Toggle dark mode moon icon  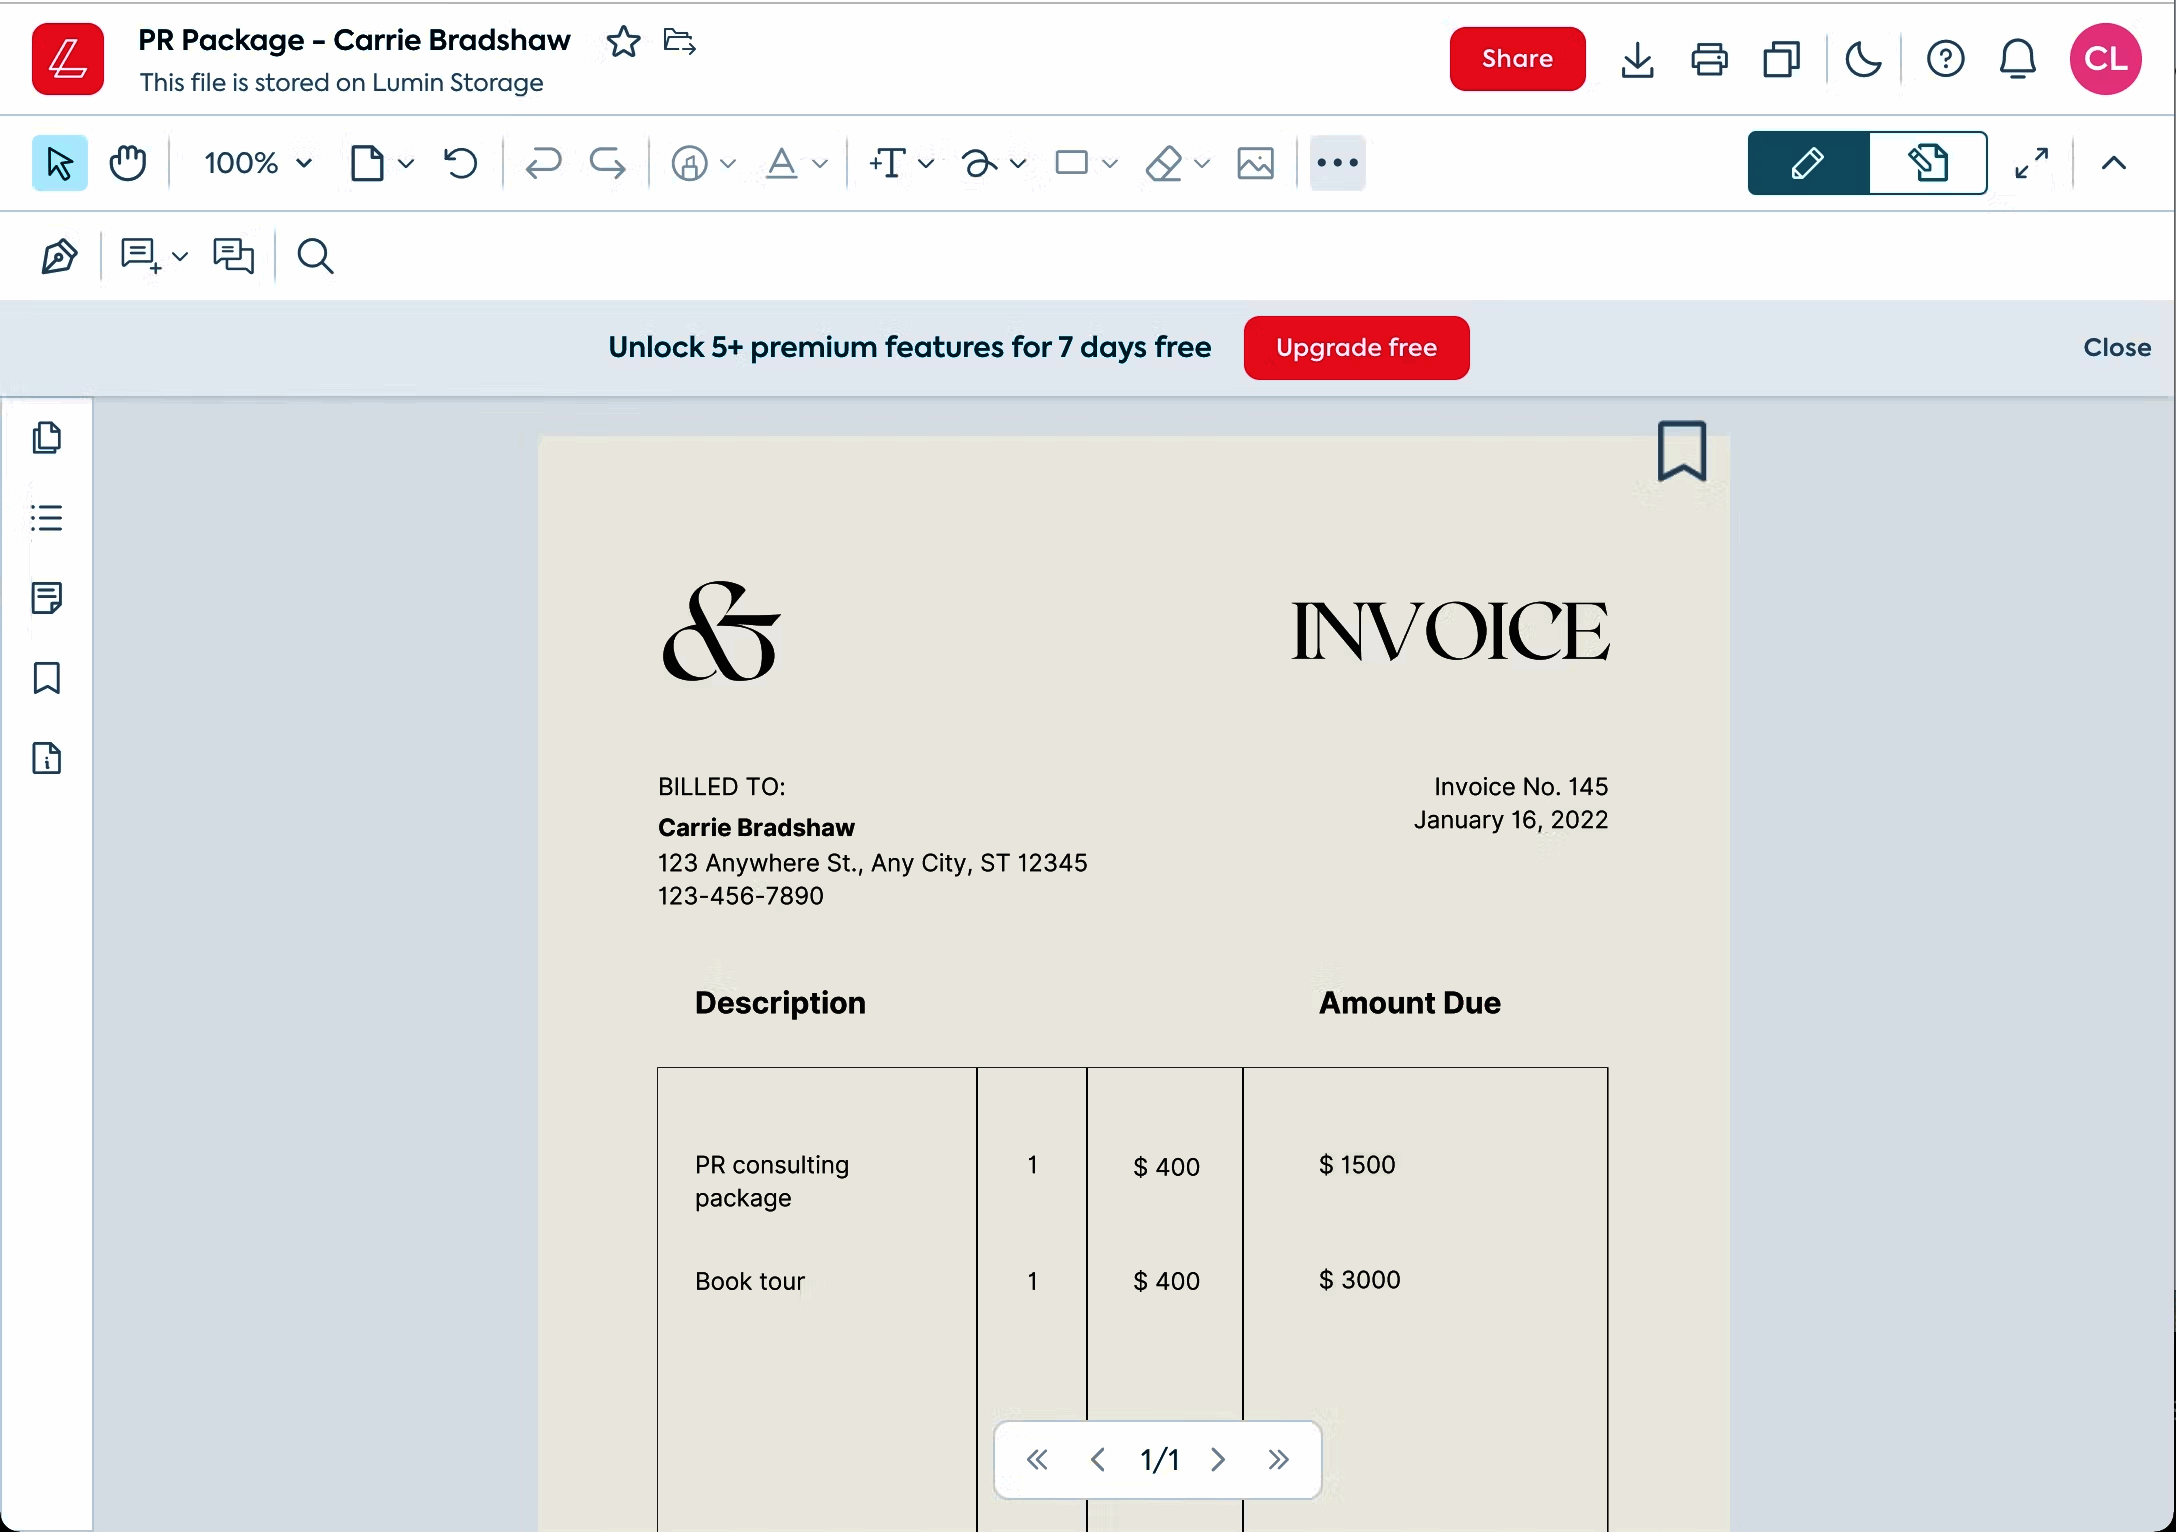pyautogui.click(x=1863, y=59)
